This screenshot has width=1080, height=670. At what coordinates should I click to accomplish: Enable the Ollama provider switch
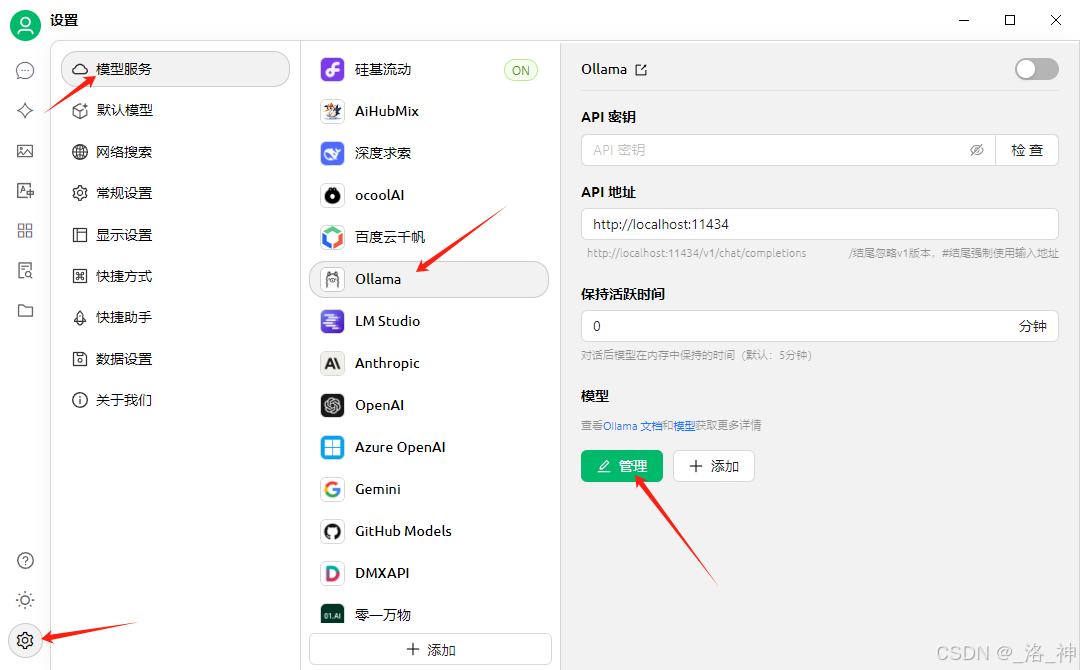point(1037,69)
